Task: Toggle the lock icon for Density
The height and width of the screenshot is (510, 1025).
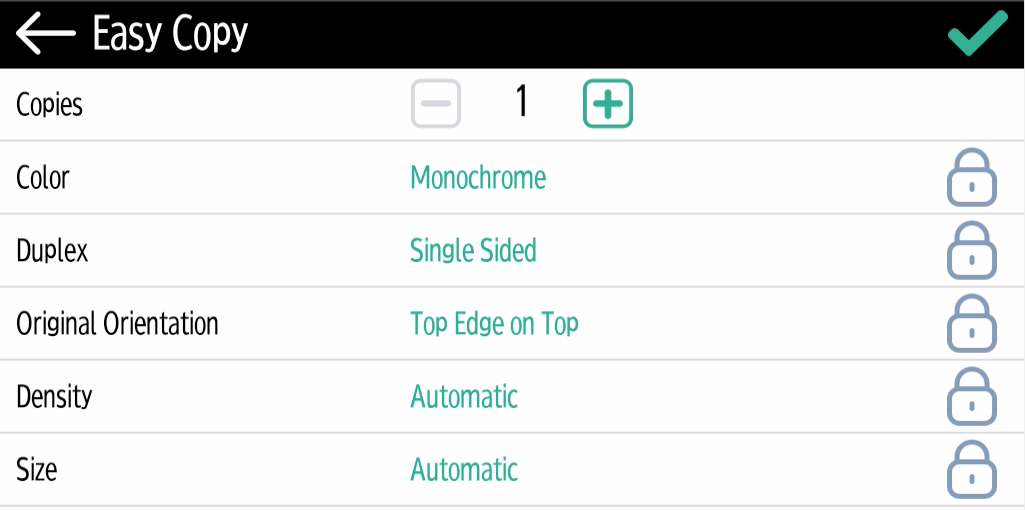Action: 971,397
